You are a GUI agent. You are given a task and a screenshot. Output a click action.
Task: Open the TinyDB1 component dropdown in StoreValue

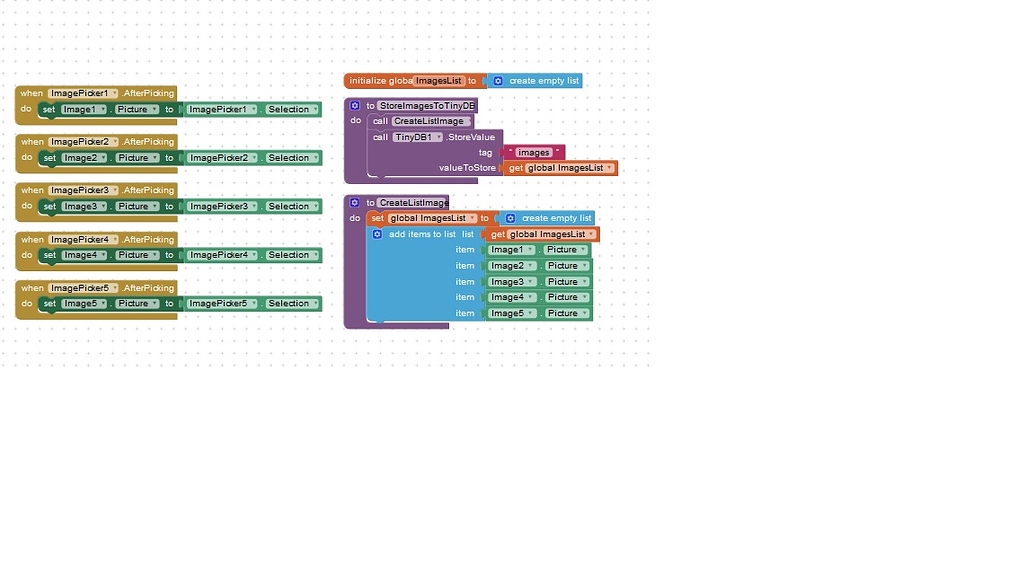click(x=440, y=137)
